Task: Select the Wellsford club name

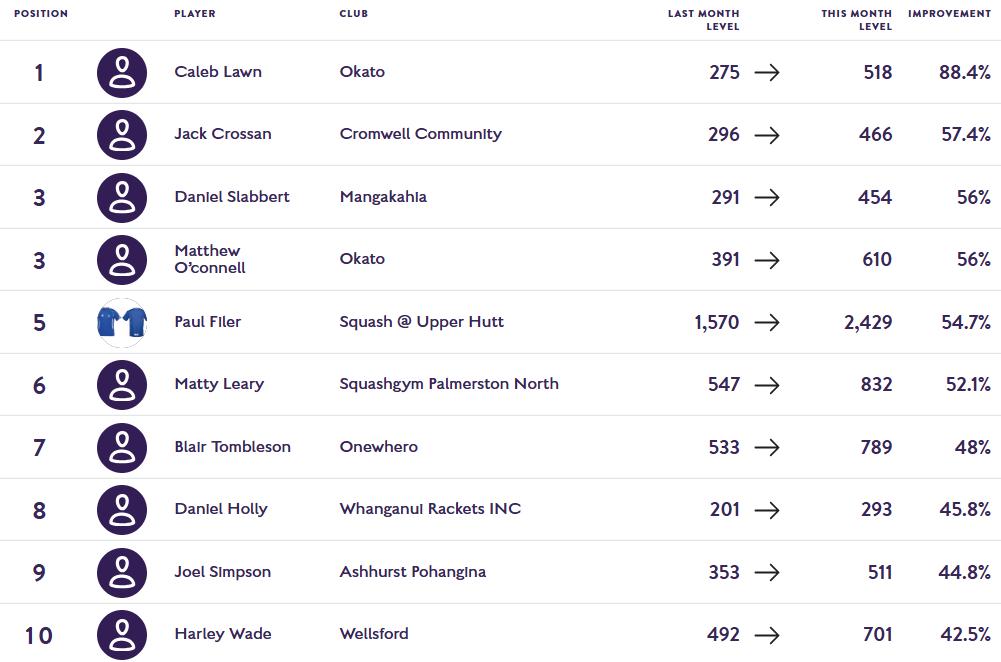Action: 374,634
